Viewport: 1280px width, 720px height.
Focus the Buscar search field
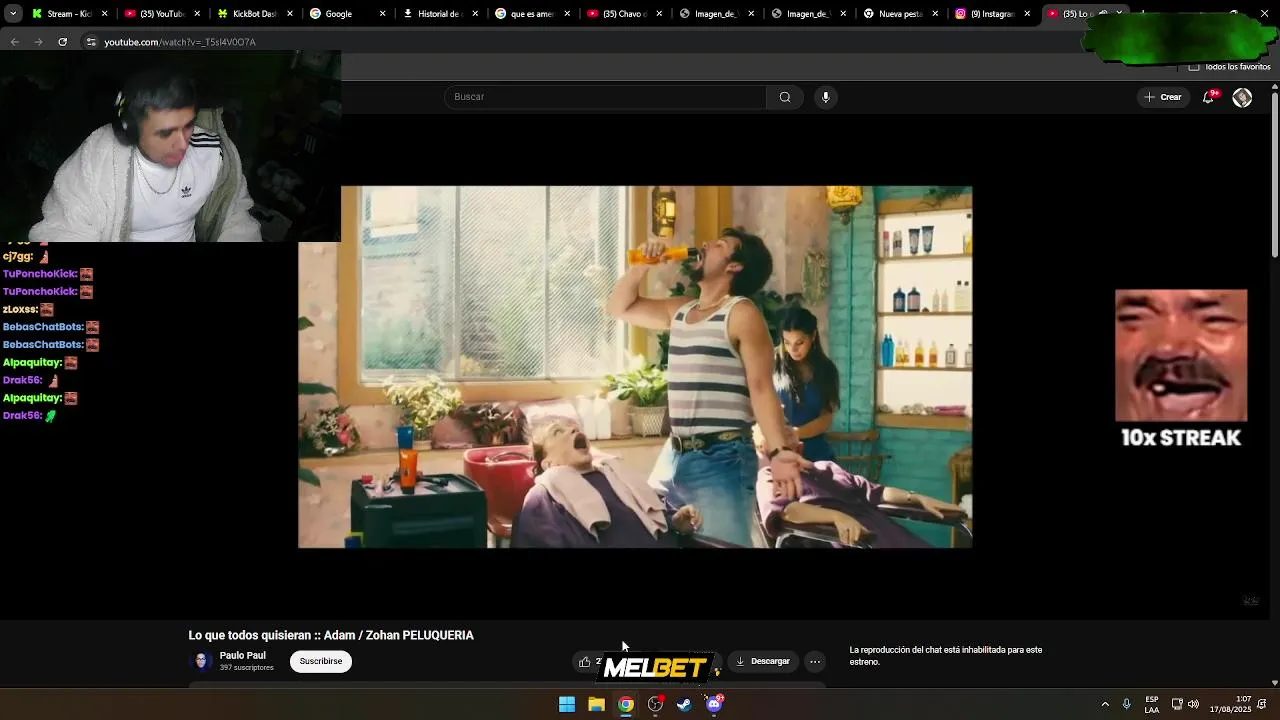pos(605,97)
